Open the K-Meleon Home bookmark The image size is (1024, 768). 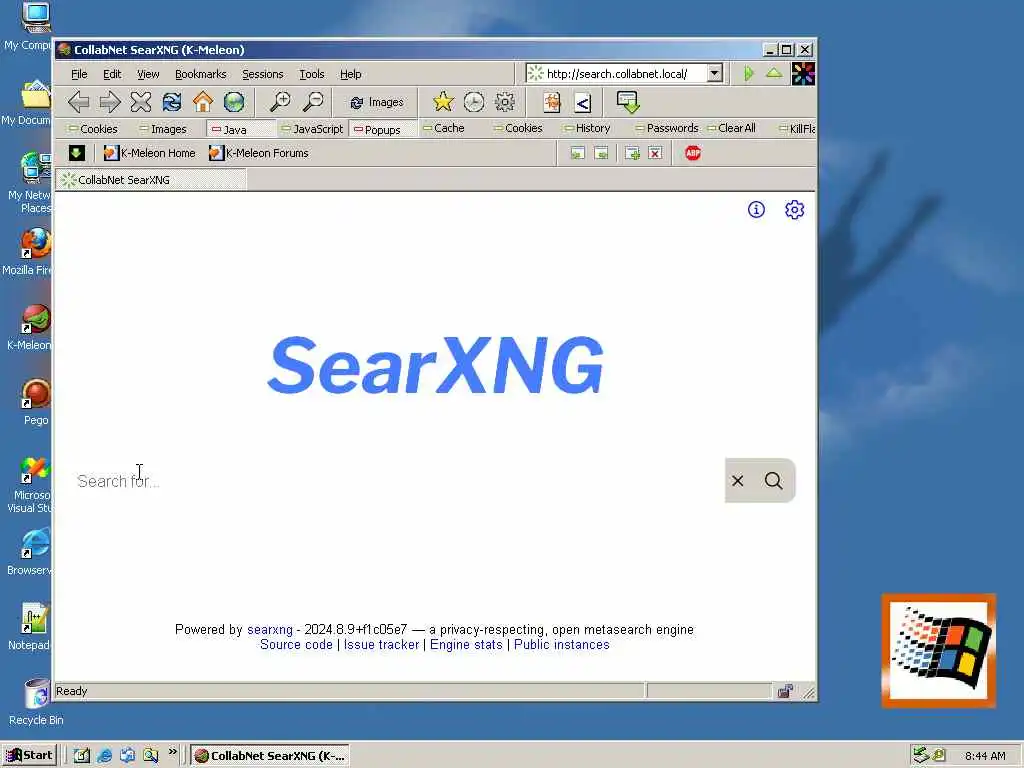(150, 153)
